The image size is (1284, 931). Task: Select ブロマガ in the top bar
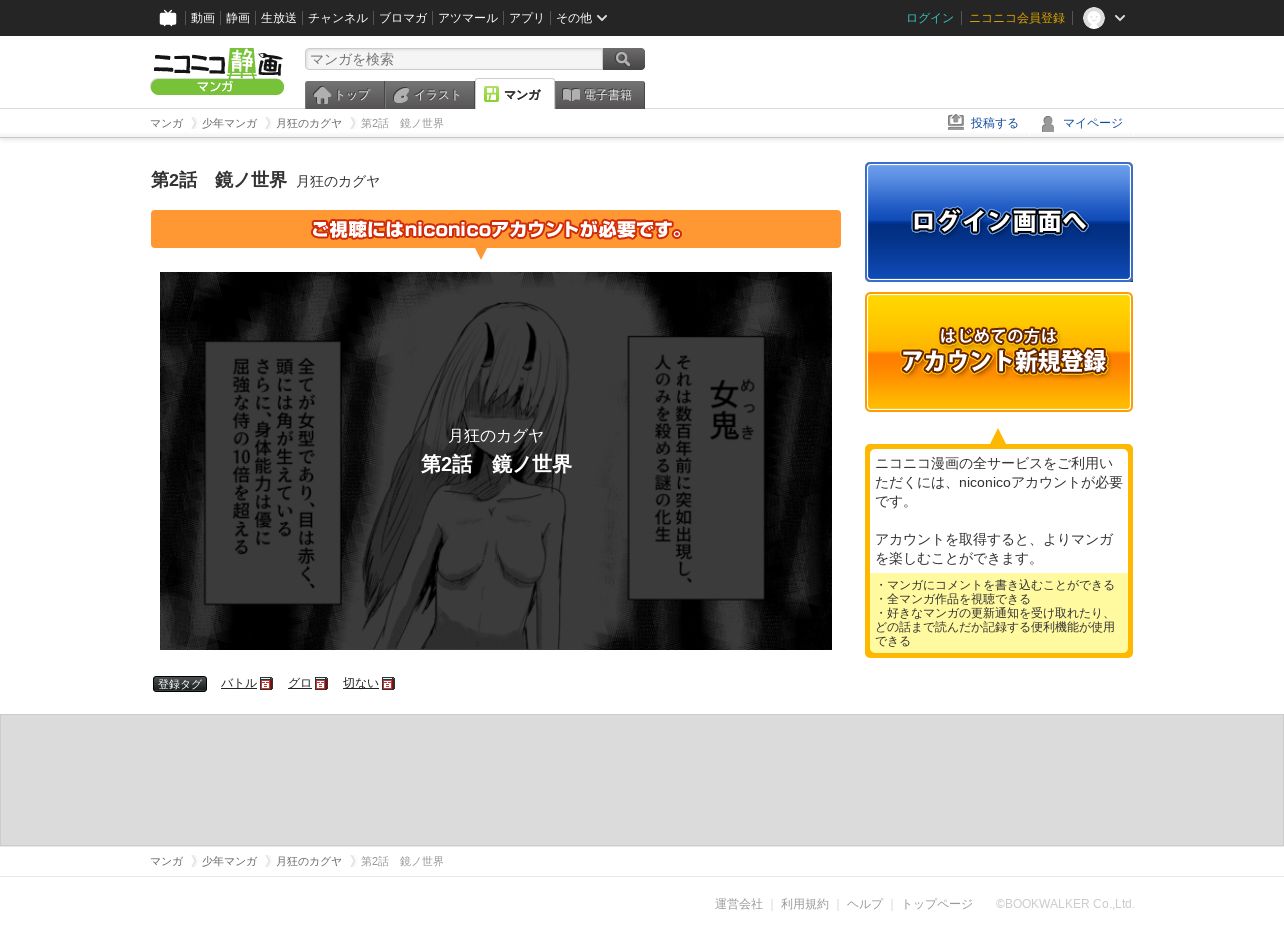403,18
